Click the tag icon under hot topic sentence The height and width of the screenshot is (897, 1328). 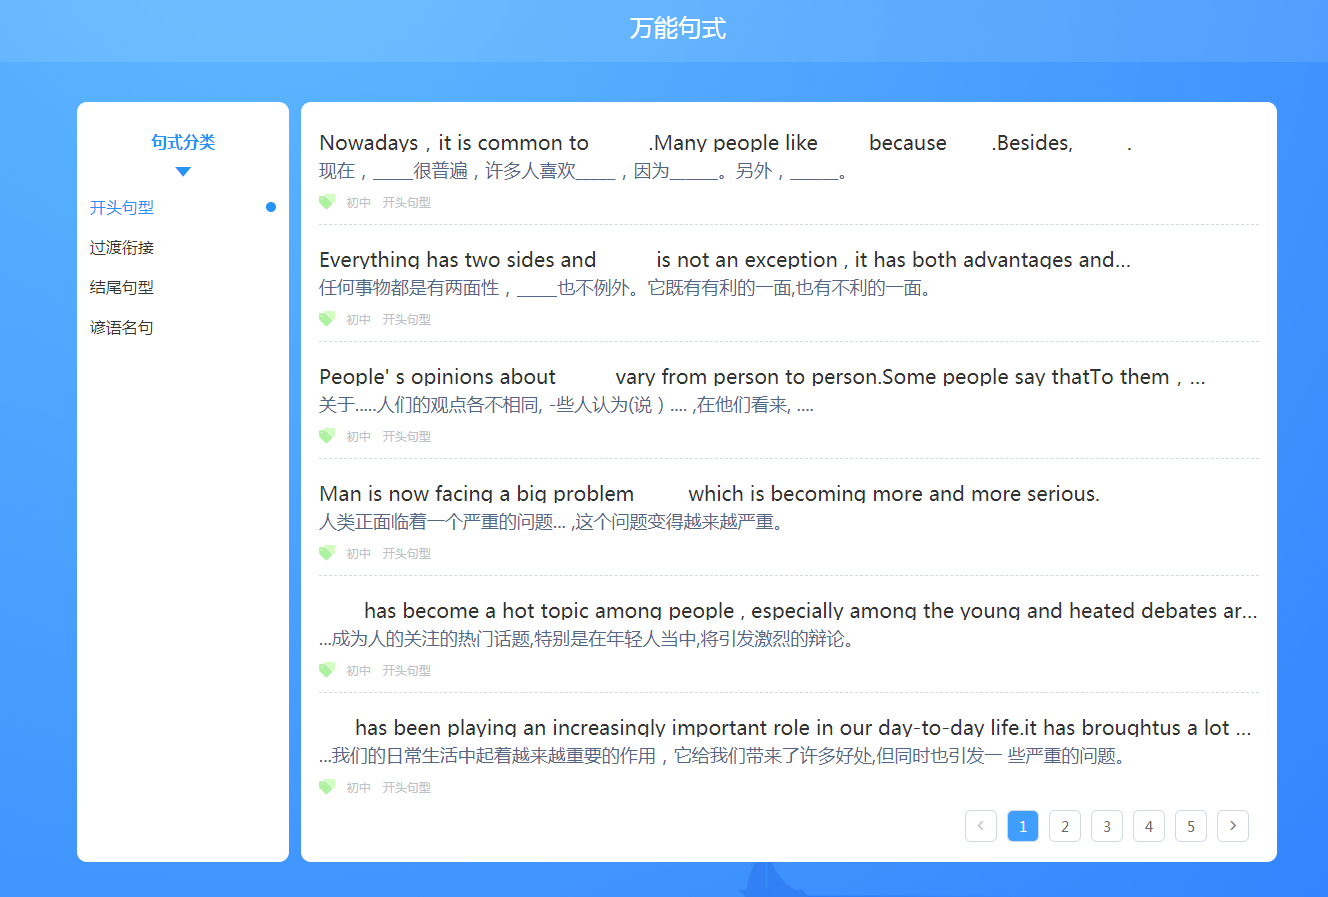tap(326, 670)
